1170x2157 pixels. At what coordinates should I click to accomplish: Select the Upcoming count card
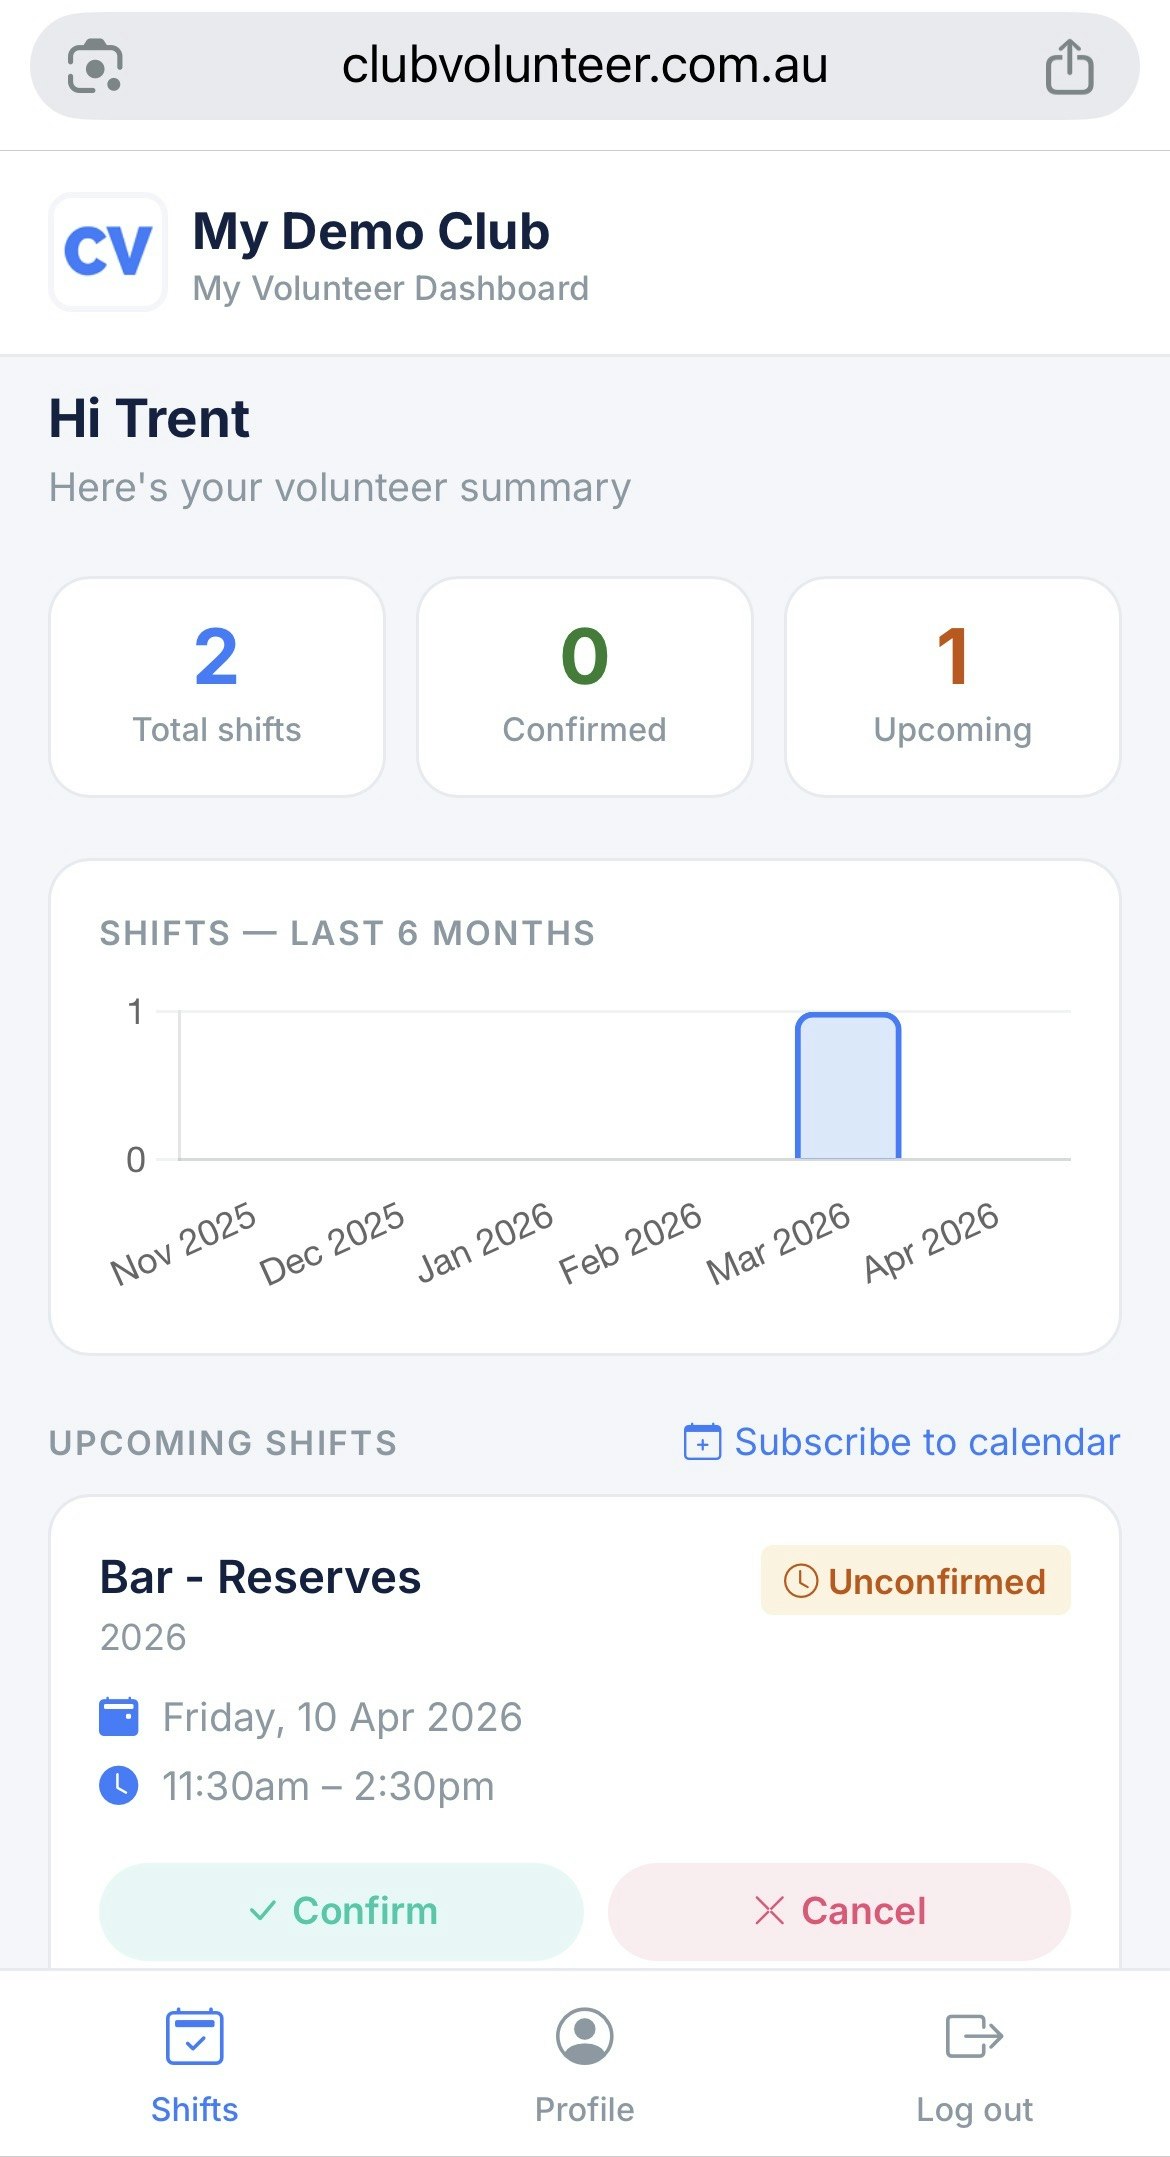tap(953, 687)
